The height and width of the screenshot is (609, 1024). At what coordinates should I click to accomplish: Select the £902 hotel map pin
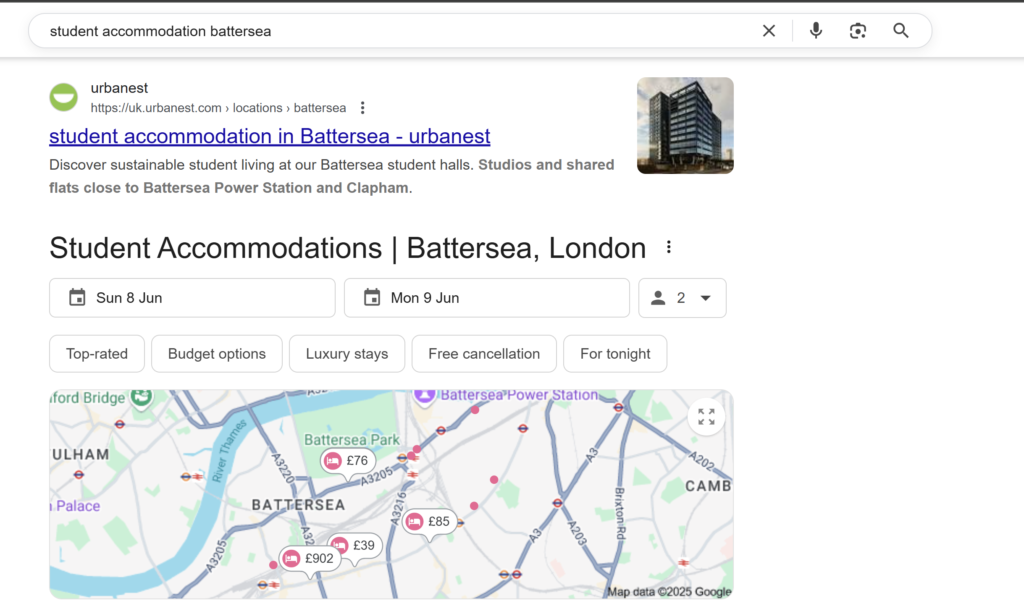310,559
